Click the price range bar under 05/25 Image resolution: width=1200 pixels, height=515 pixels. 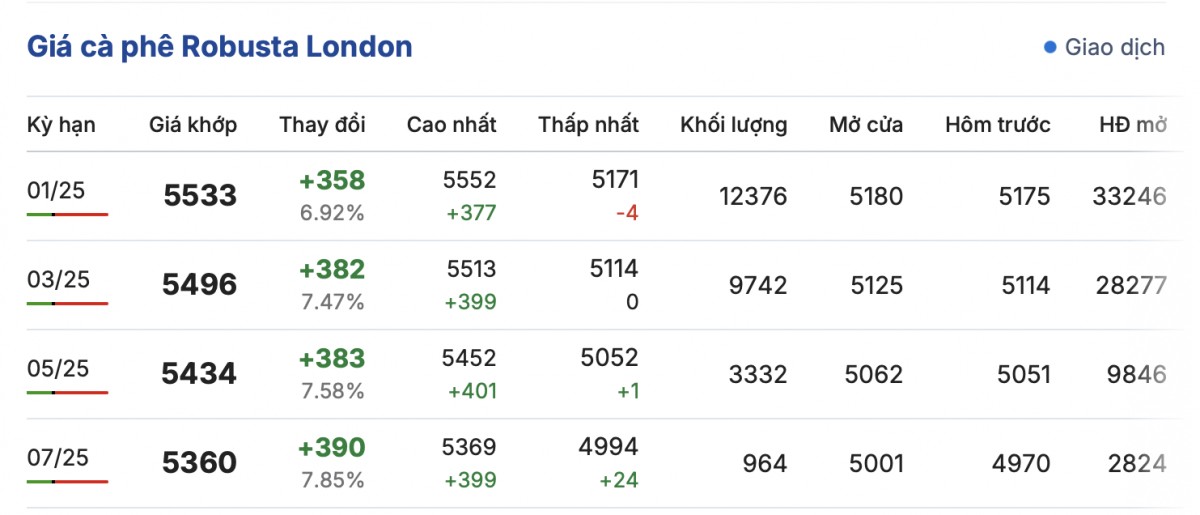pyautogui.click(x=67, y=392)
